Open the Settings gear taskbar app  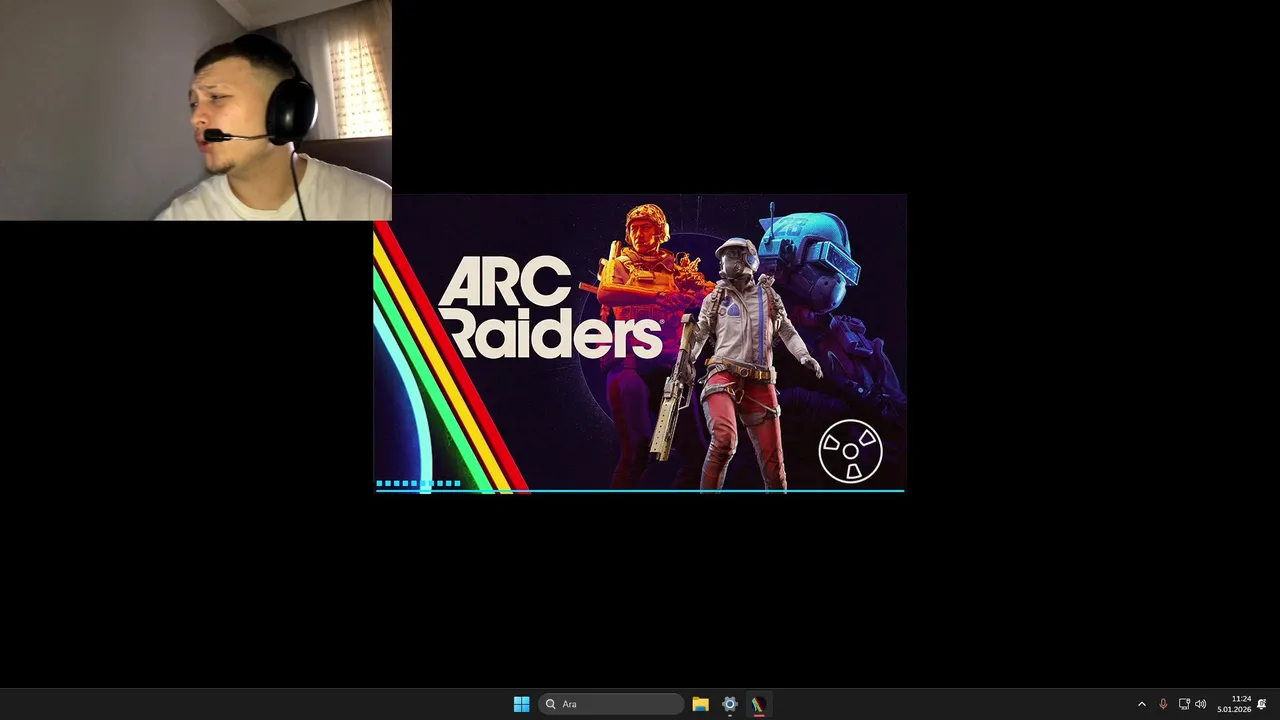729,704
